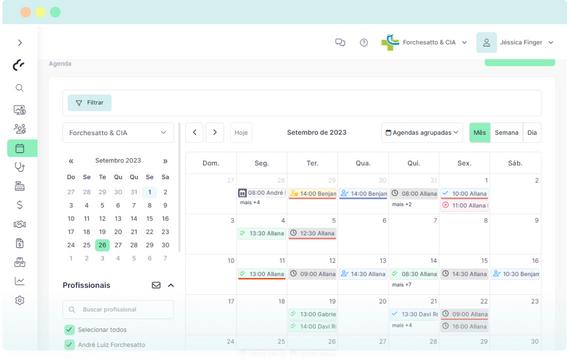Screen dimensions: 569x362
Task: Open the 12:30 Allana event on Tuesday 5
Action: tap(312, 233)
